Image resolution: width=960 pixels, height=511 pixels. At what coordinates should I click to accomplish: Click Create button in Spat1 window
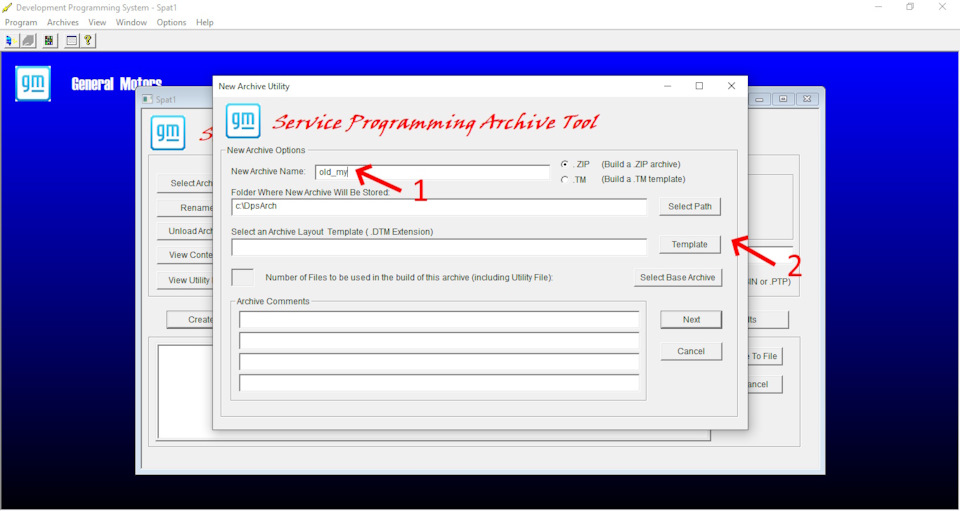190,319
